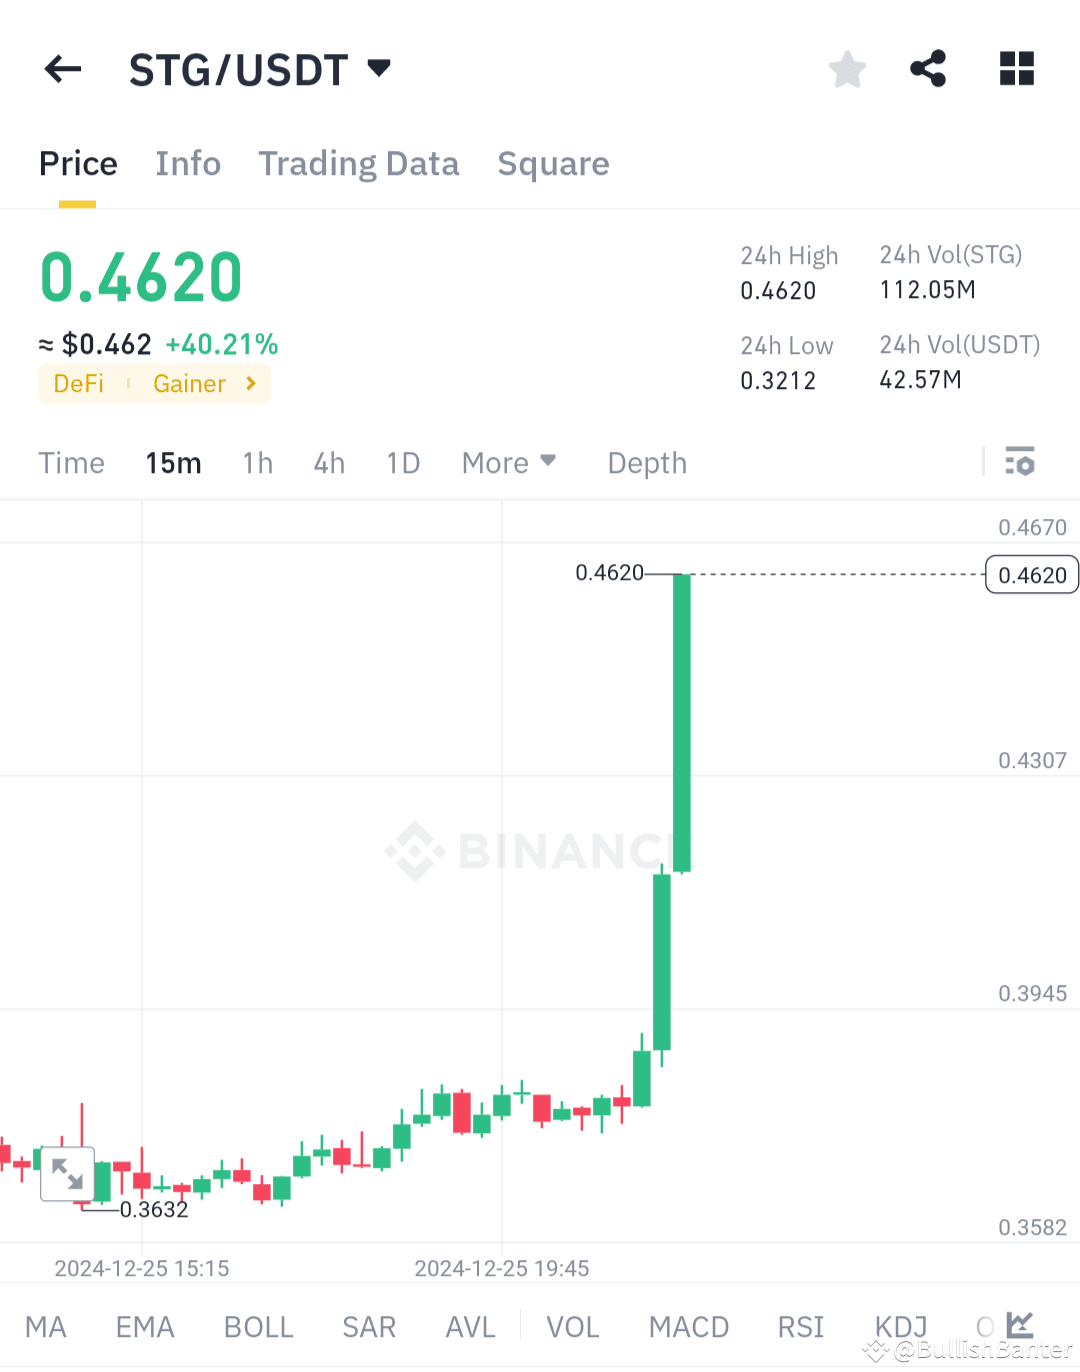Enable the VOL indicator overlay
1080x1372 pixels.
[573, 1326]
